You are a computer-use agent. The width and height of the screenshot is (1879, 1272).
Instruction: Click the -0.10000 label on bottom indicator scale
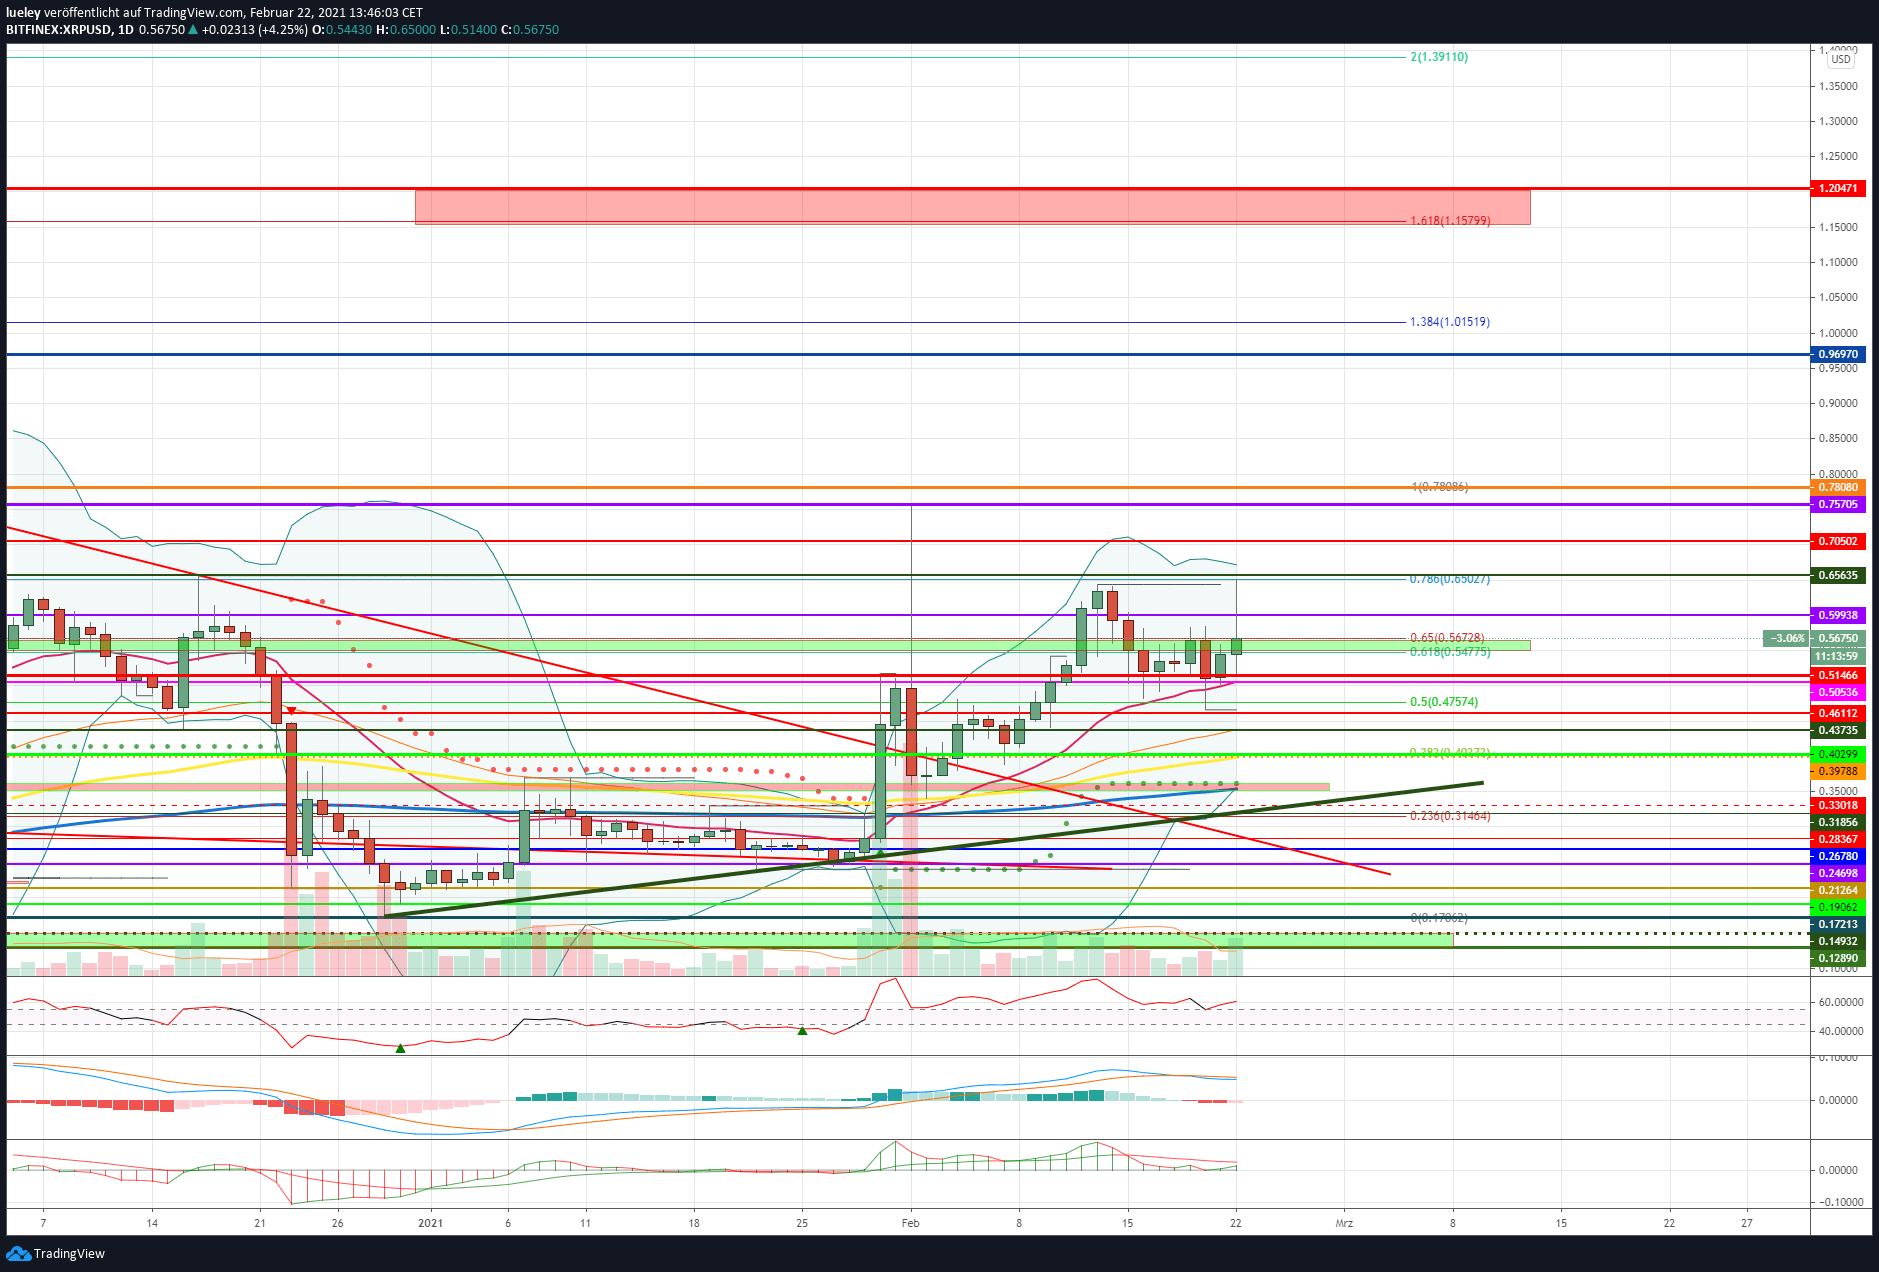(x=1840, y=1202)
